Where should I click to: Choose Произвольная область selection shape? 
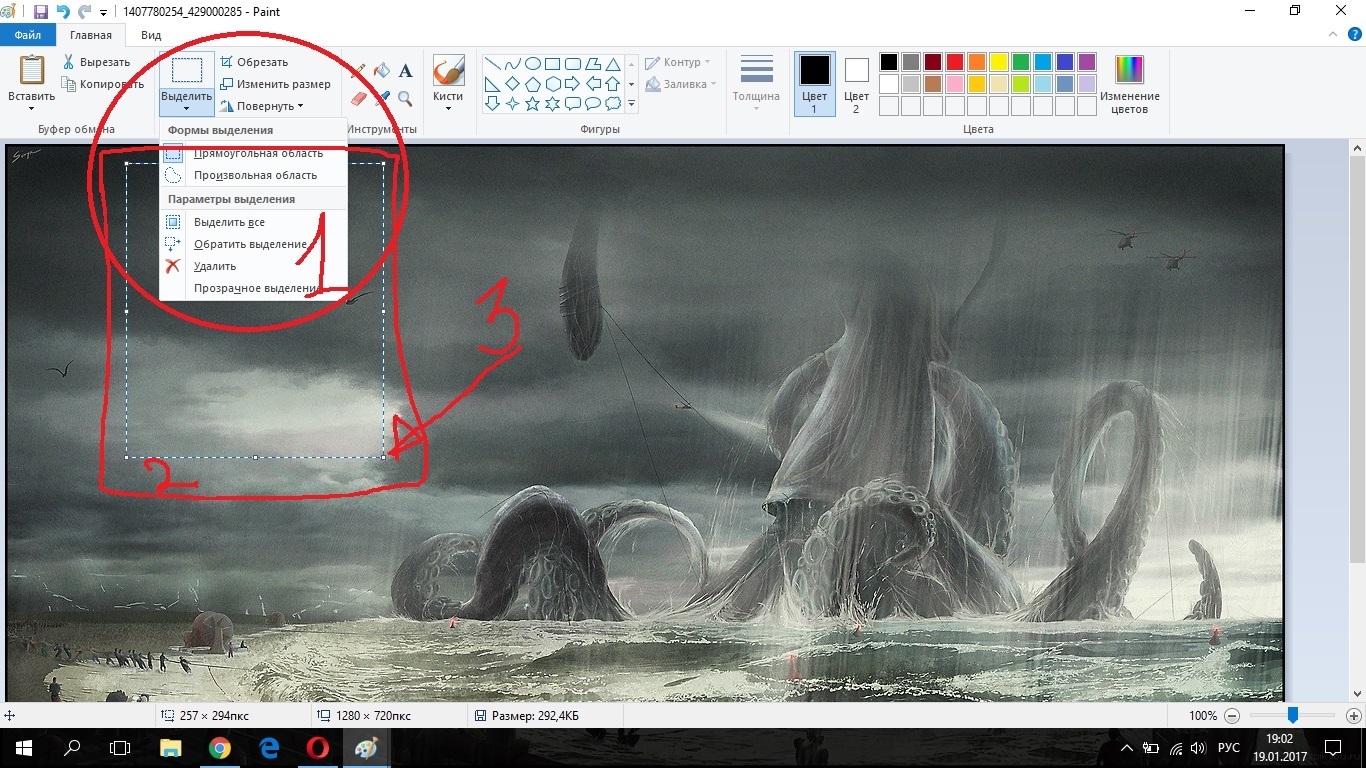[x=255, y=175]
